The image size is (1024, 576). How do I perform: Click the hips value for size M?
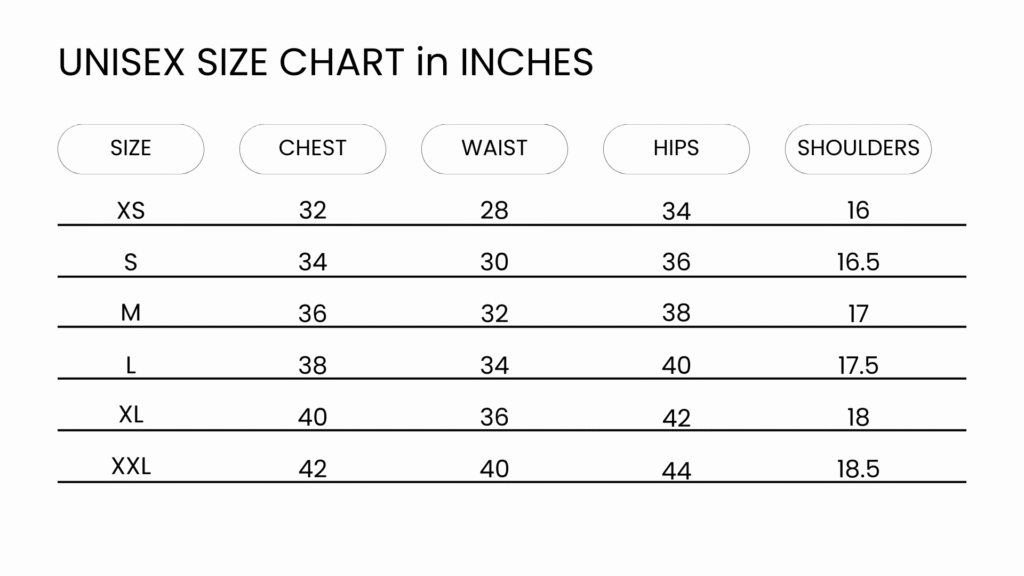[676, 314]
